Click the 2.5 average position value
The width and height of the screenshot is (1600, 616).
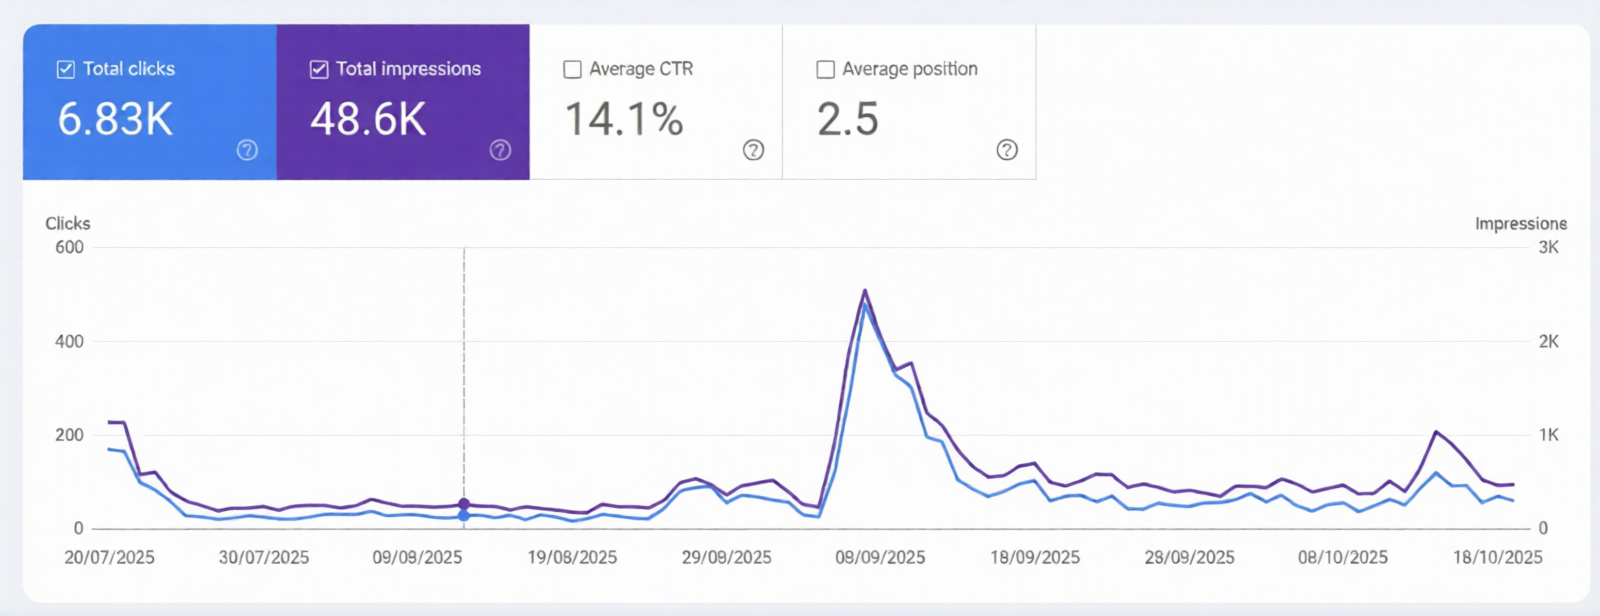848,119
